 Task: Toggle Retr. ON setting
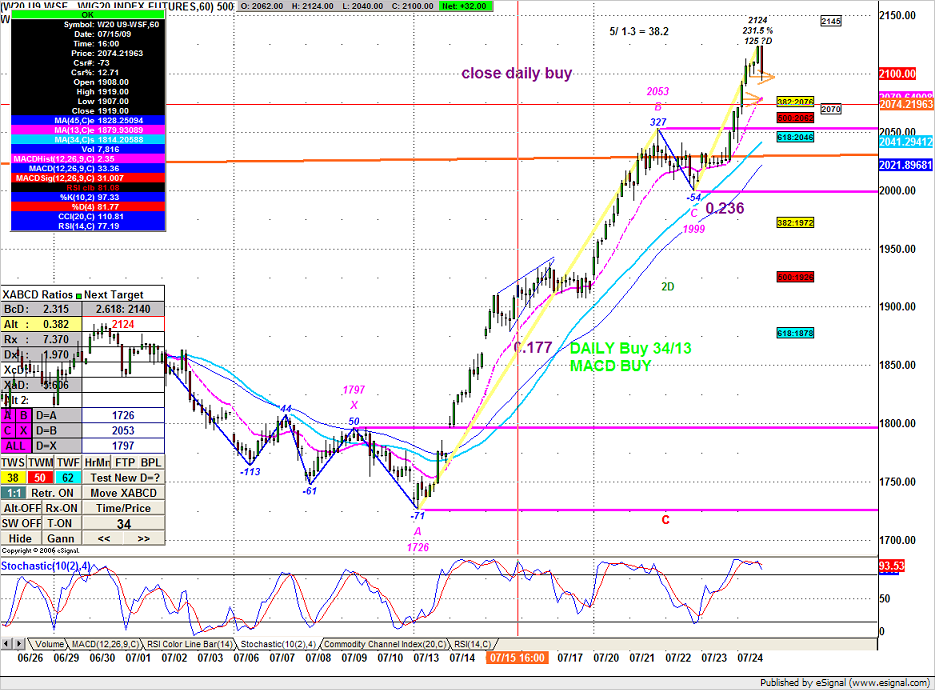[x=52, y=493]
